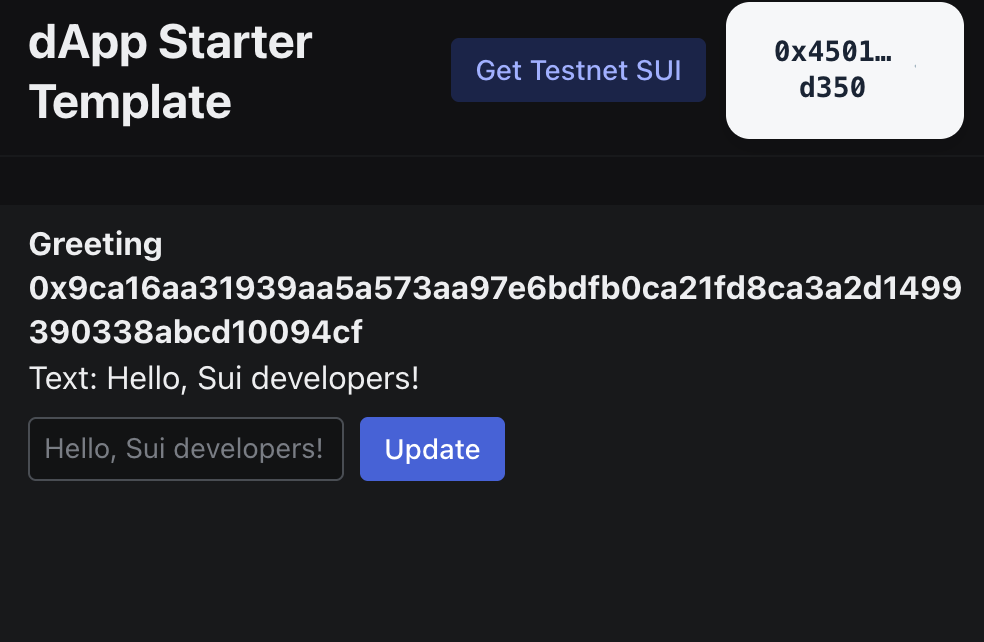984x642 pixels.
Task: Submit the new greeting with Update
Action: point(432,449)
